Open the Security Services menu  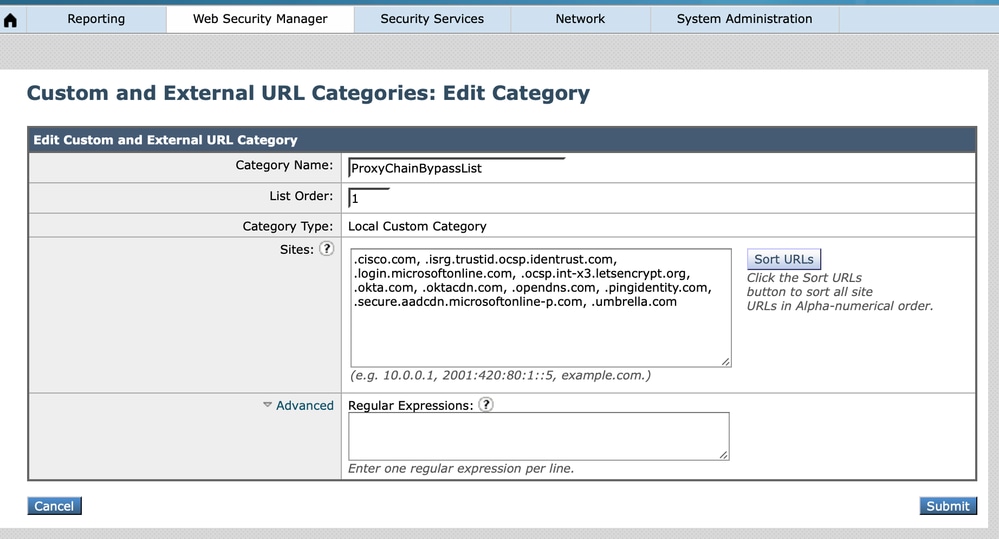[x=432, y=19]
